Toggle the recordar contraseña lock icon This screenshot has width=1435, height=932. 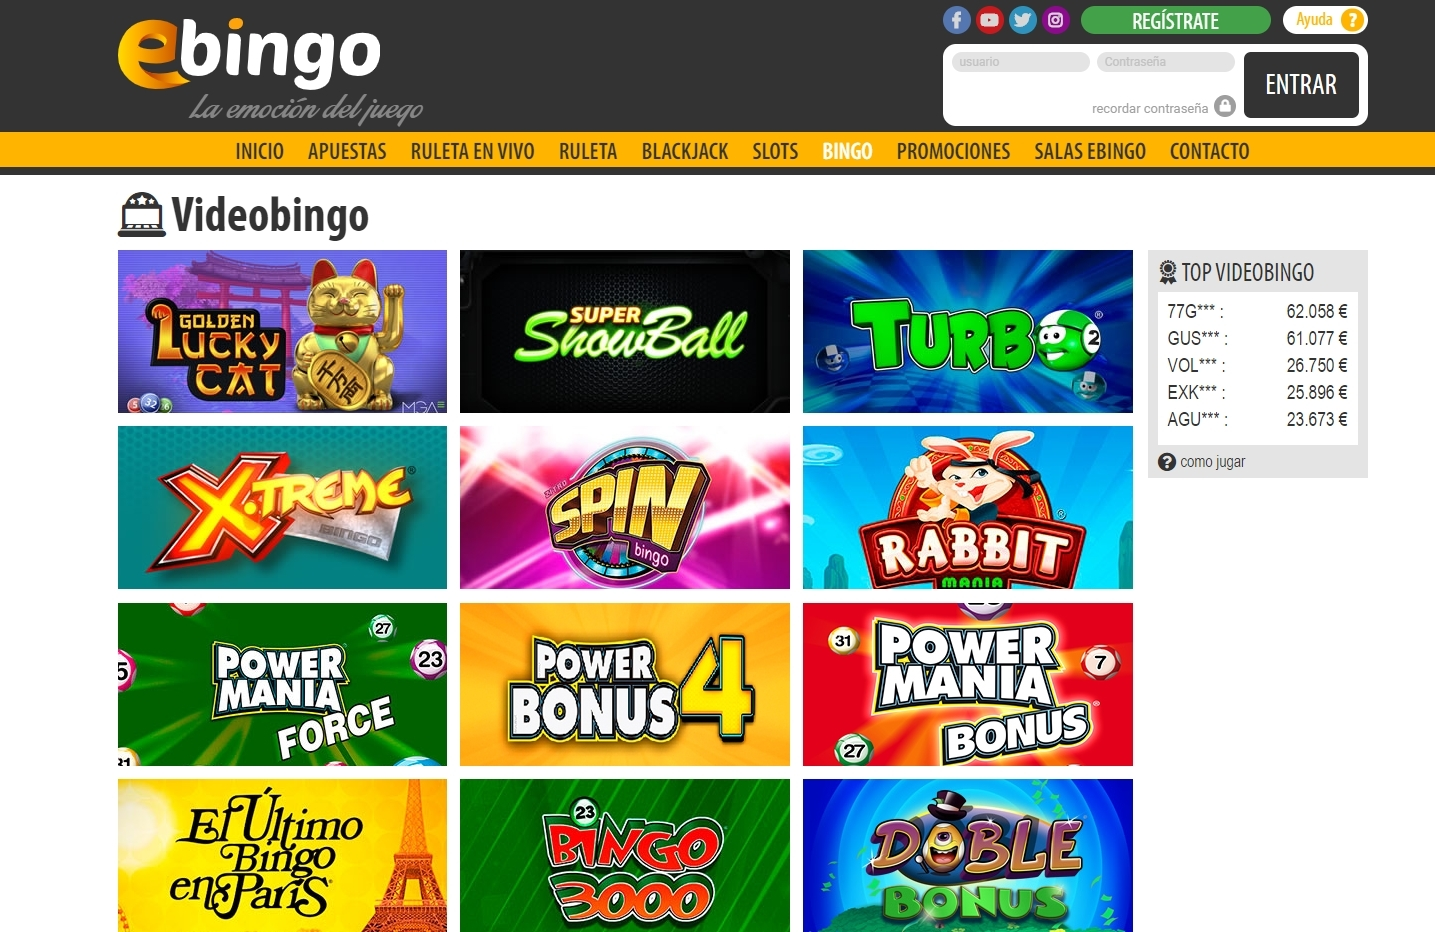(x=1225, y=106)
